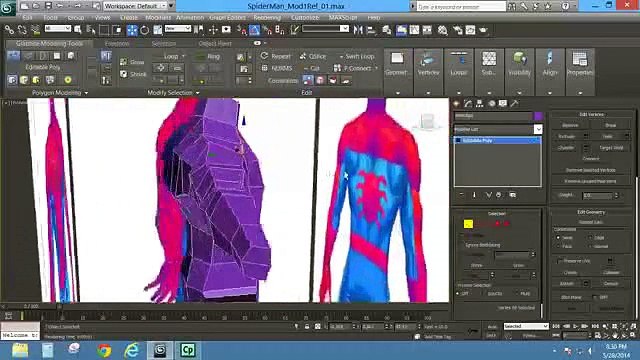Switch to the Freeform ribbon tab

117,43
